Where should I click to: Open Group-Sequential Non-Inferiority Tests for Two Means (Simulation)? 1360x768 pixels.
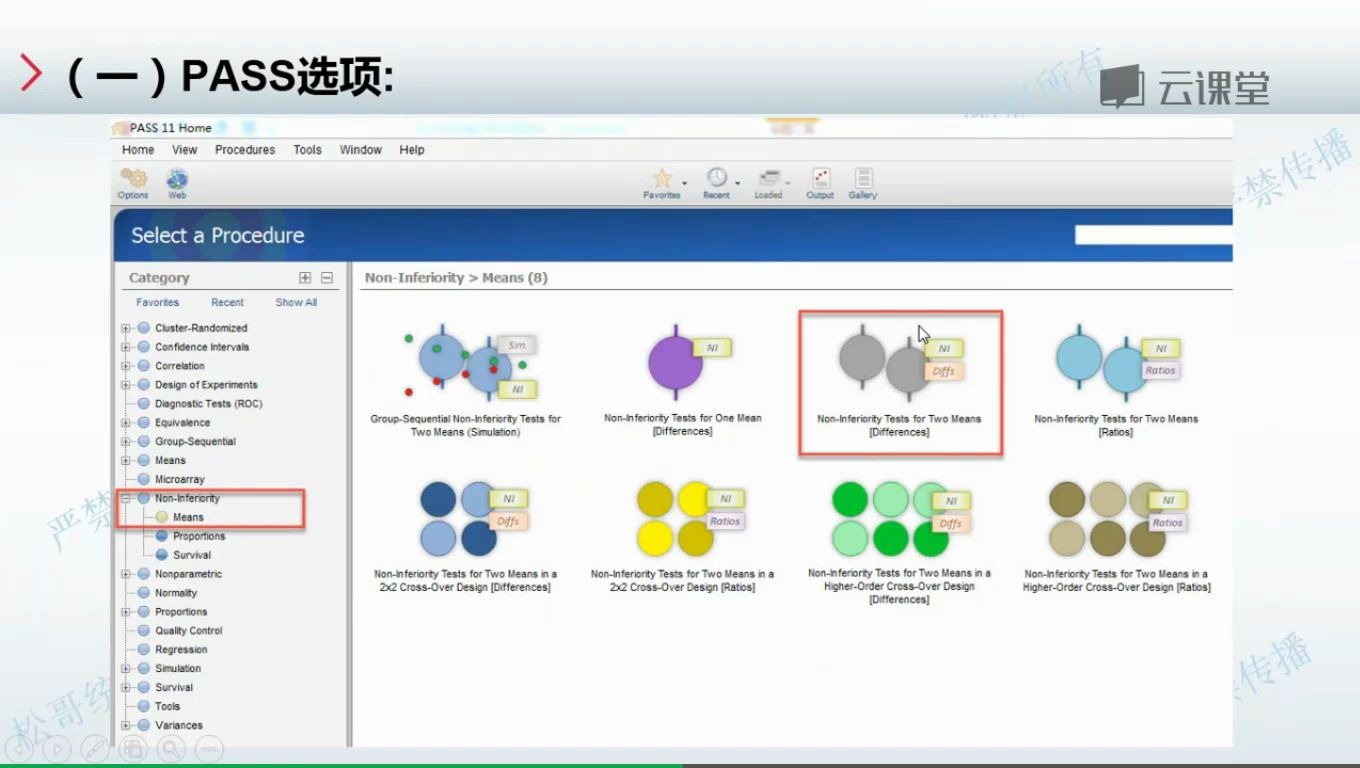coord(466,380)
